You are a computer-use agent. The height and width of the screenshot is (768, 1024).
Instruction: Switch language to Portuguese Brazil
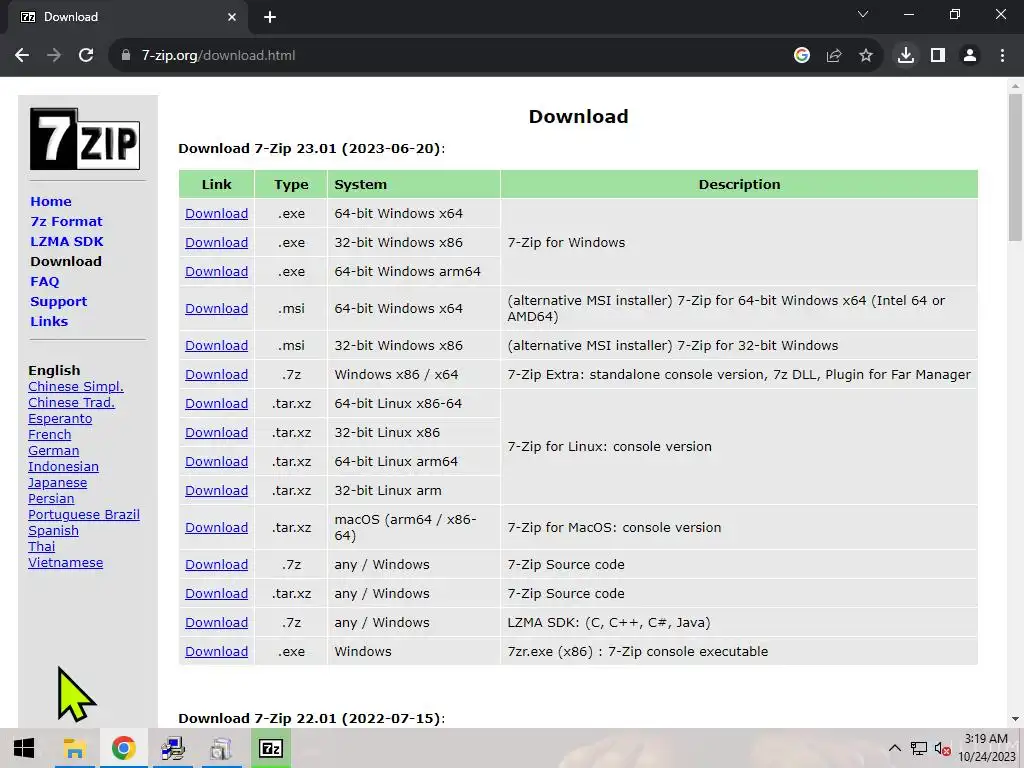pos(84,515)
